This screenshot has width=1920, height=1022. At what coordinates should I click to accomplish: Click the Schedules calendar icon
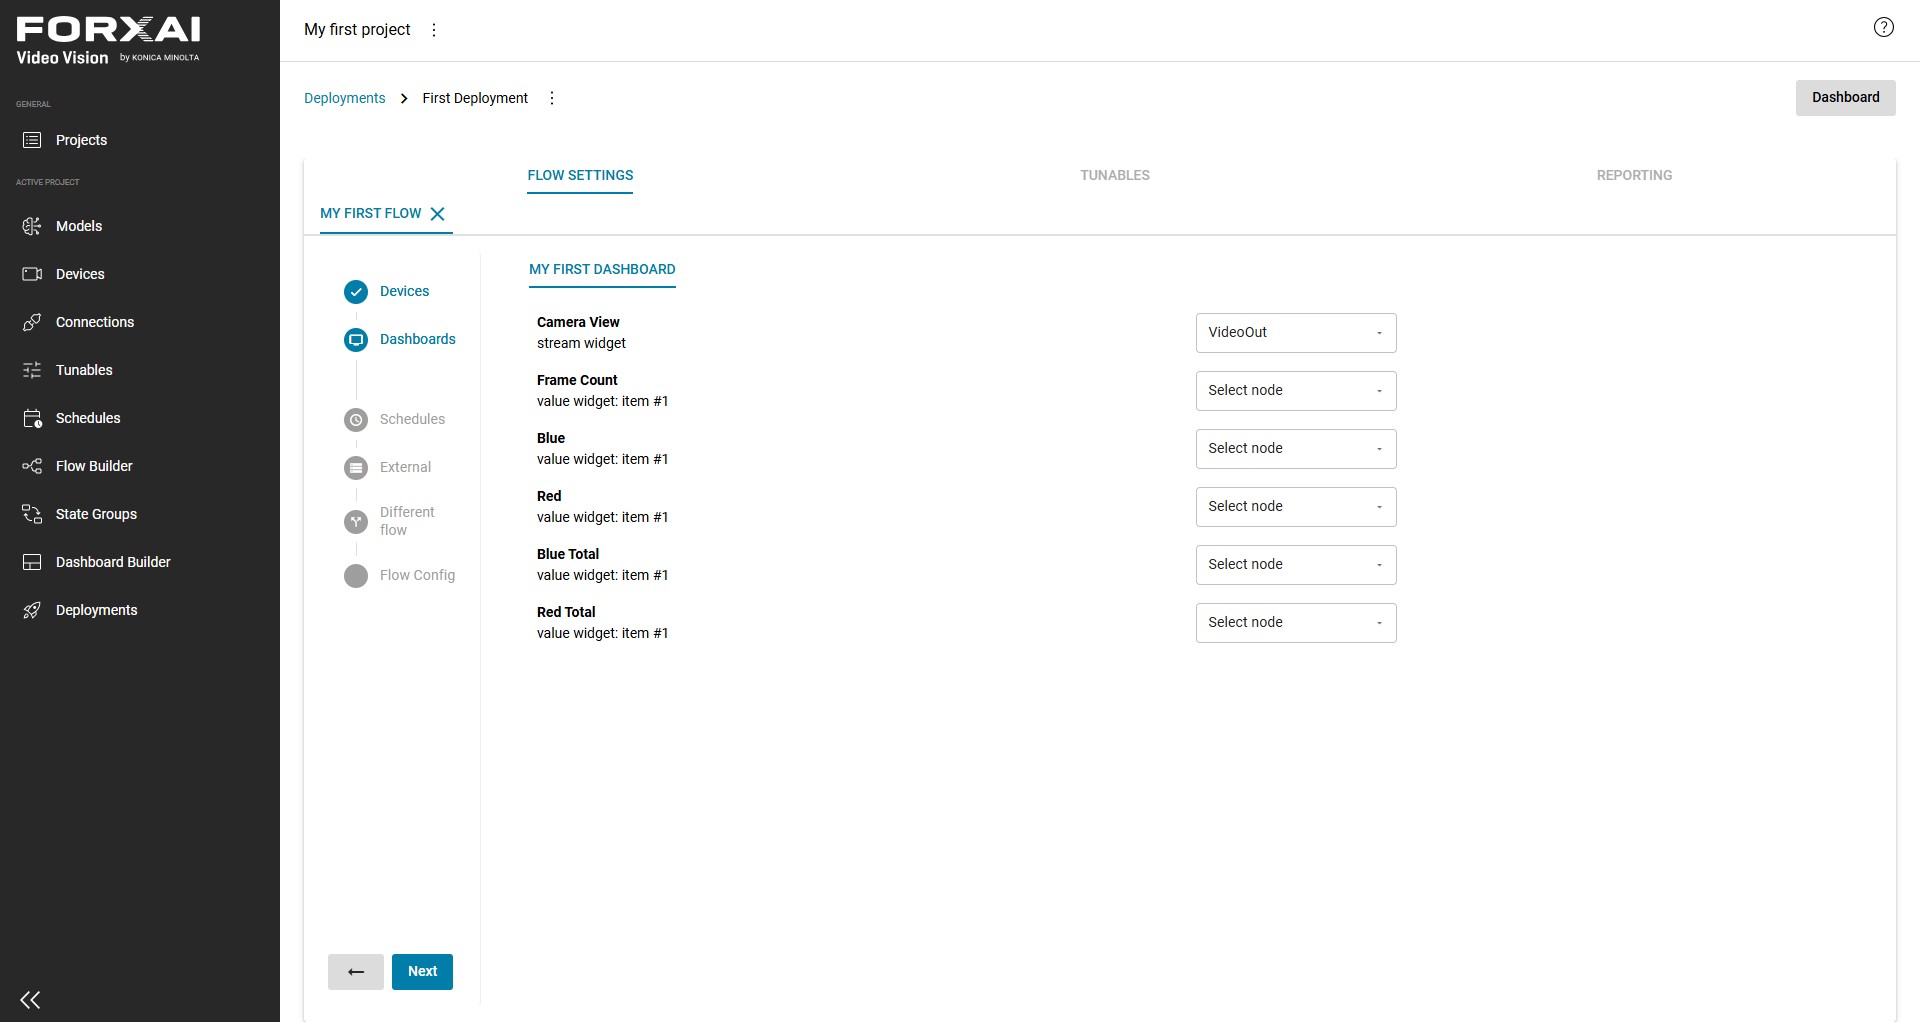32,418
